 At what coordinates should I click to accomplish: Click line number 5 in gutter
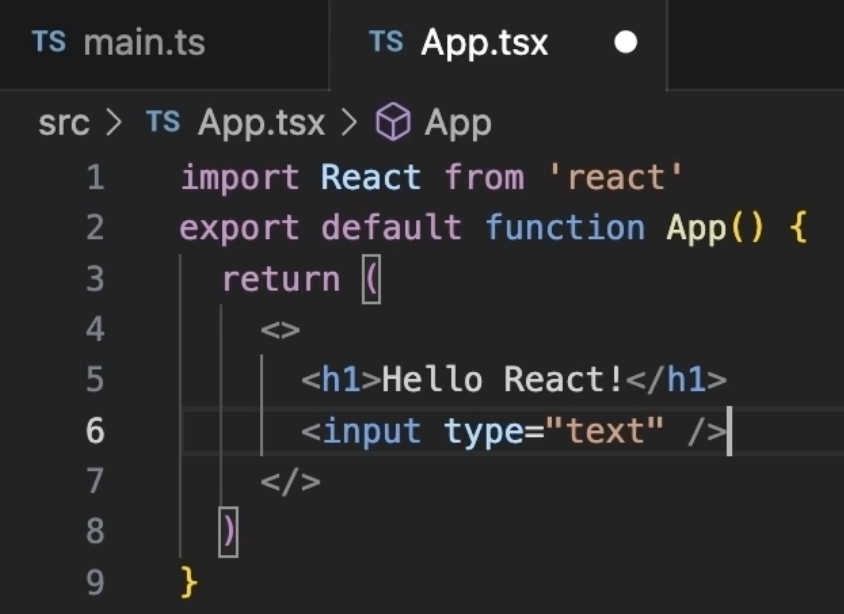[x=95, y=379]
